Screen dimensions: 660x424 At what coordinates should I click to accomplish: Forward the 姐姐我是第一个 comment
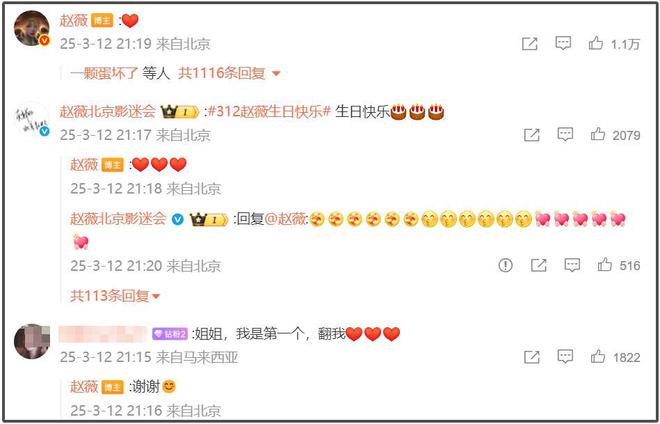click(532, 357)
